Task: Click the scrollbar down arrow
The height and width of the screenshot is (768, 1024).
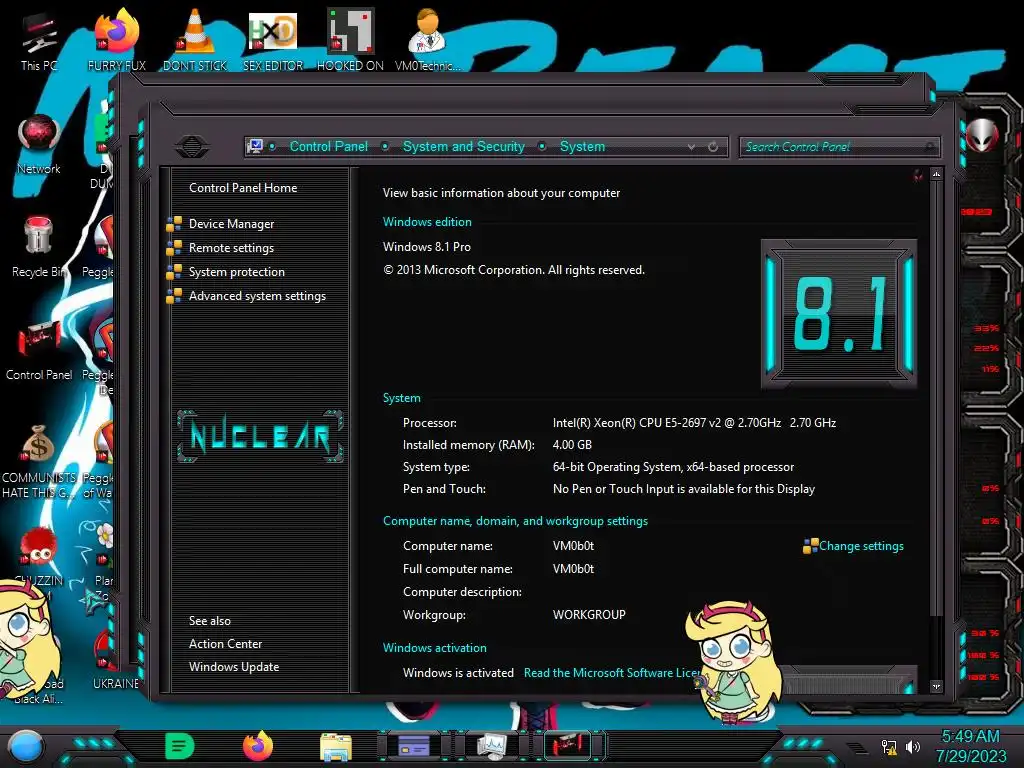Action: (x=936, y=686)
